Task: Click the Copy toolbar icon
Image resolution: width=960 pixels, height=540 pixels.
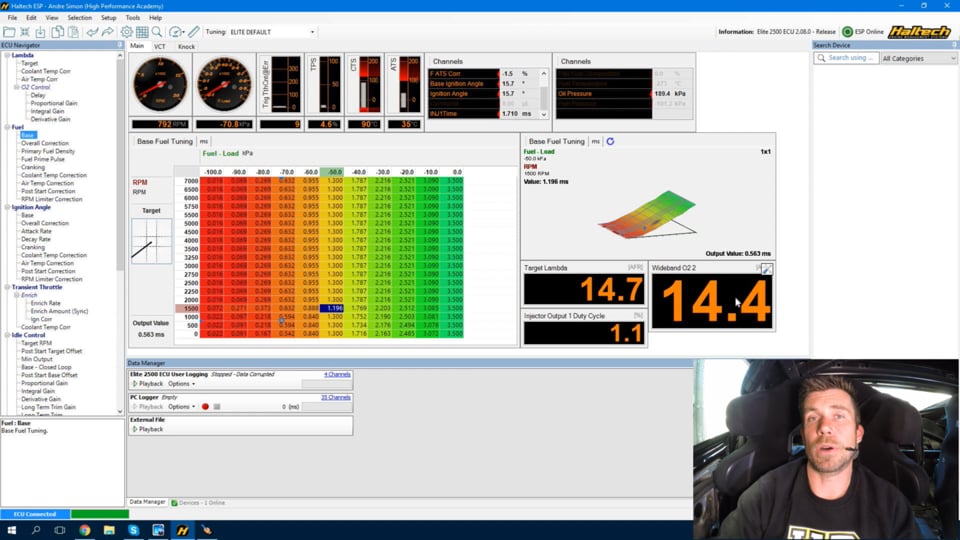Action: pos(57,32)
